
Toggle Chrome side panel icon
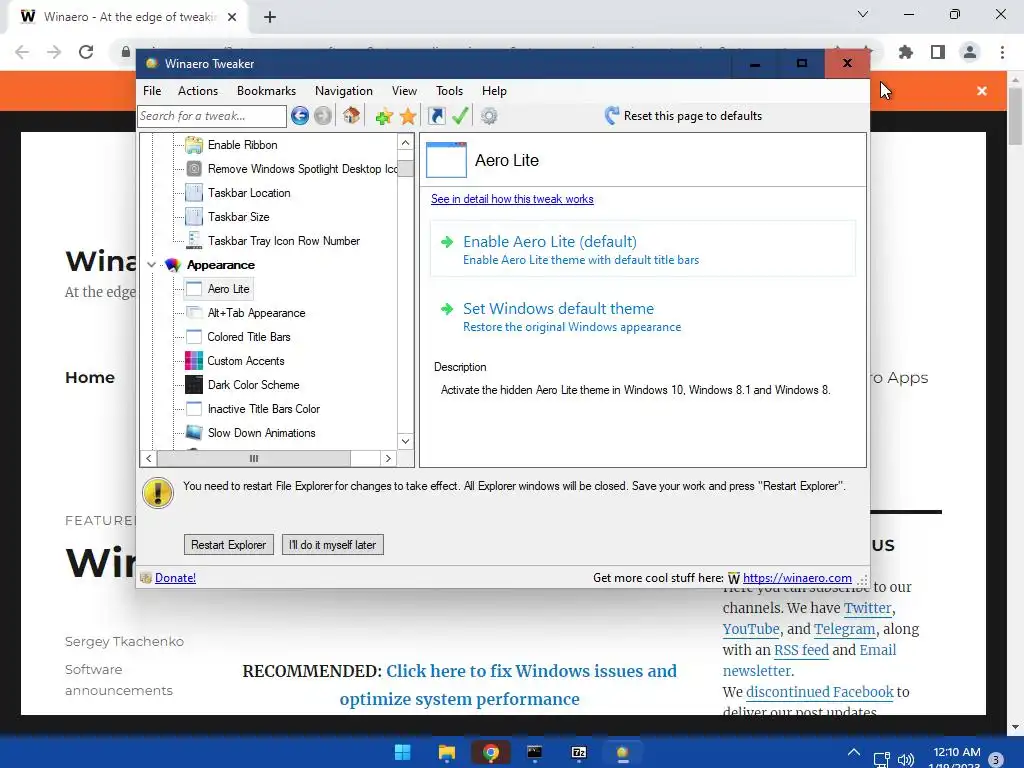[938, 52]
